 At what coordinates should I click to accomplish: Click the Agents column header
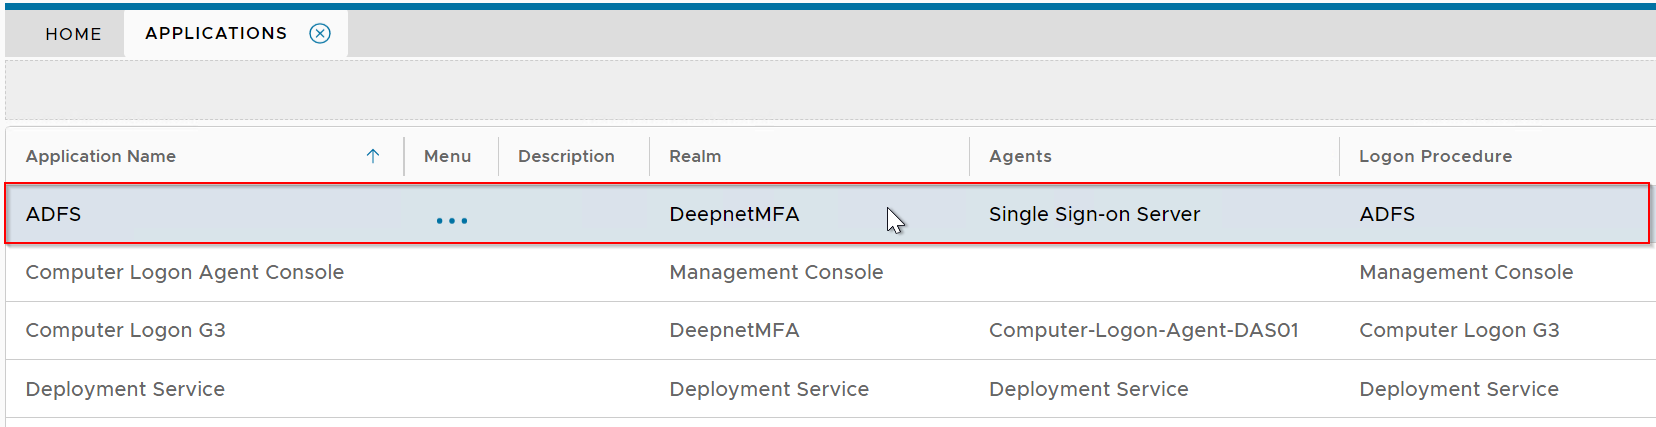coord(1020,156)
